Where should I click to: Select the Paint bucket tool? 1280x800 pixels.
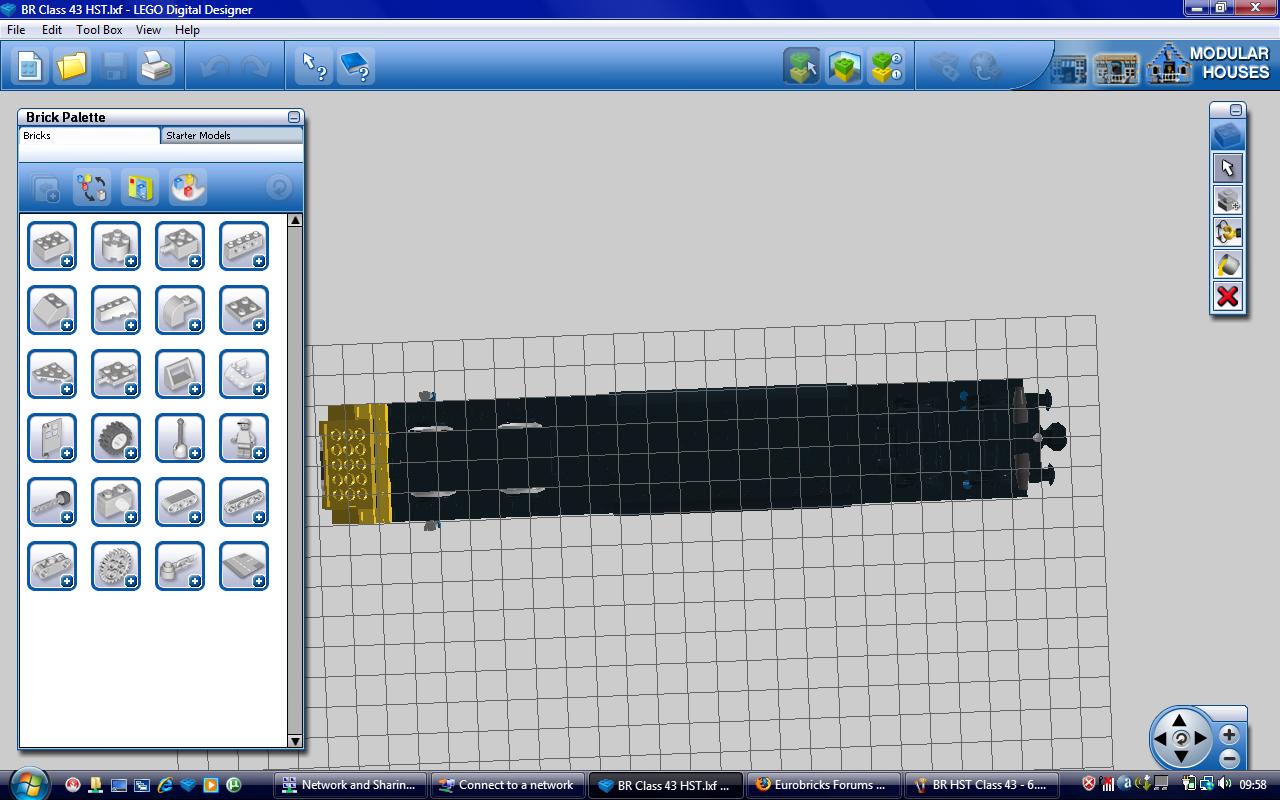tap(1228, 264)
